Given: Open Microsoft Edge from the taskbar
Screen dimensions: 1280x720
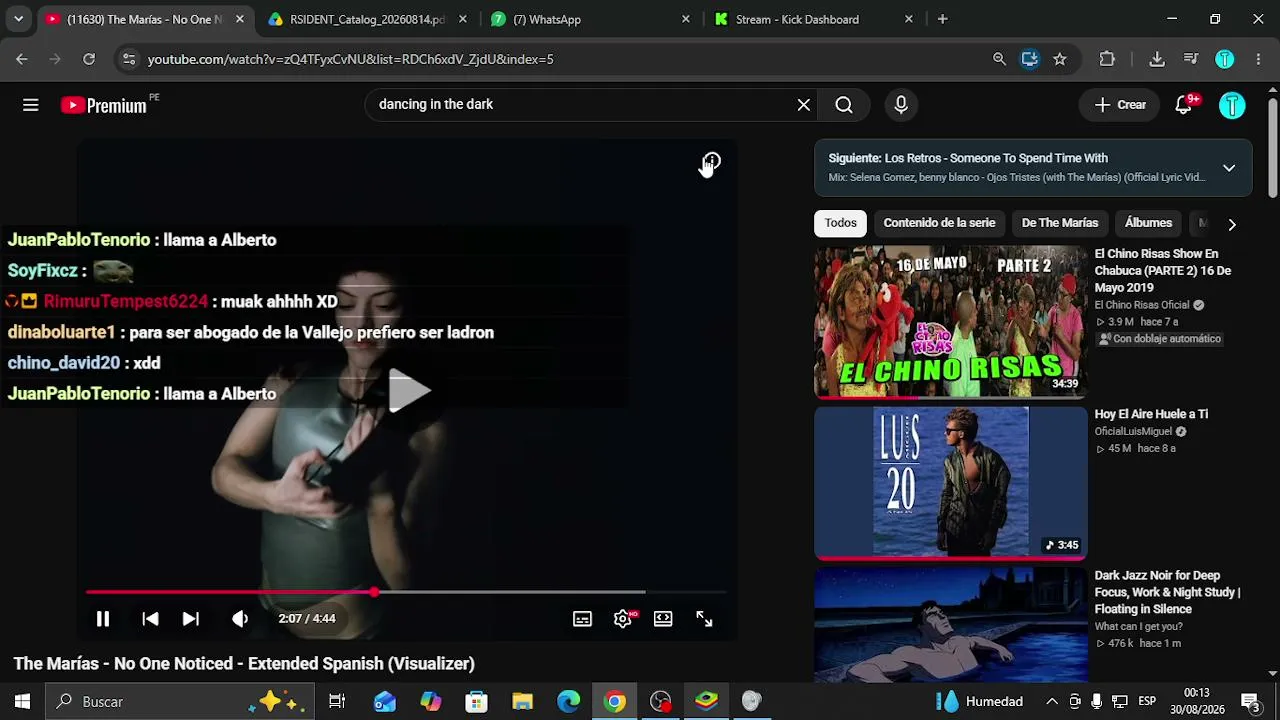Looking at the screenshot, I should point(569,701).
